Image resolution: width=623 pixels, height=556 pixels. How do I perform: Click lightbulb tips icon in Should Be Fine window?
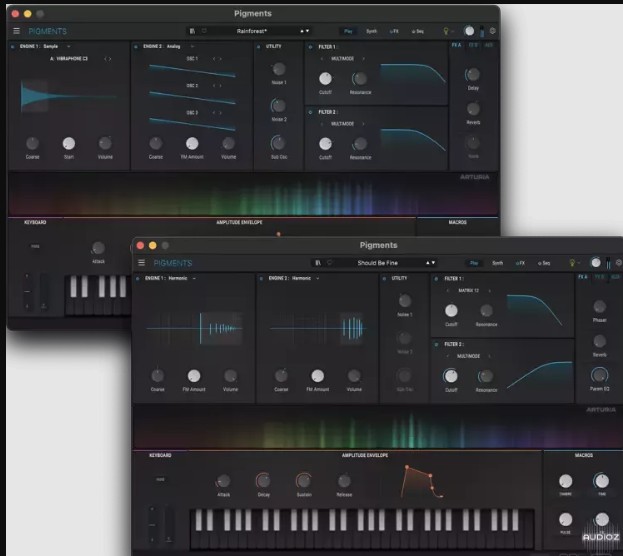[x=572, y=263]
